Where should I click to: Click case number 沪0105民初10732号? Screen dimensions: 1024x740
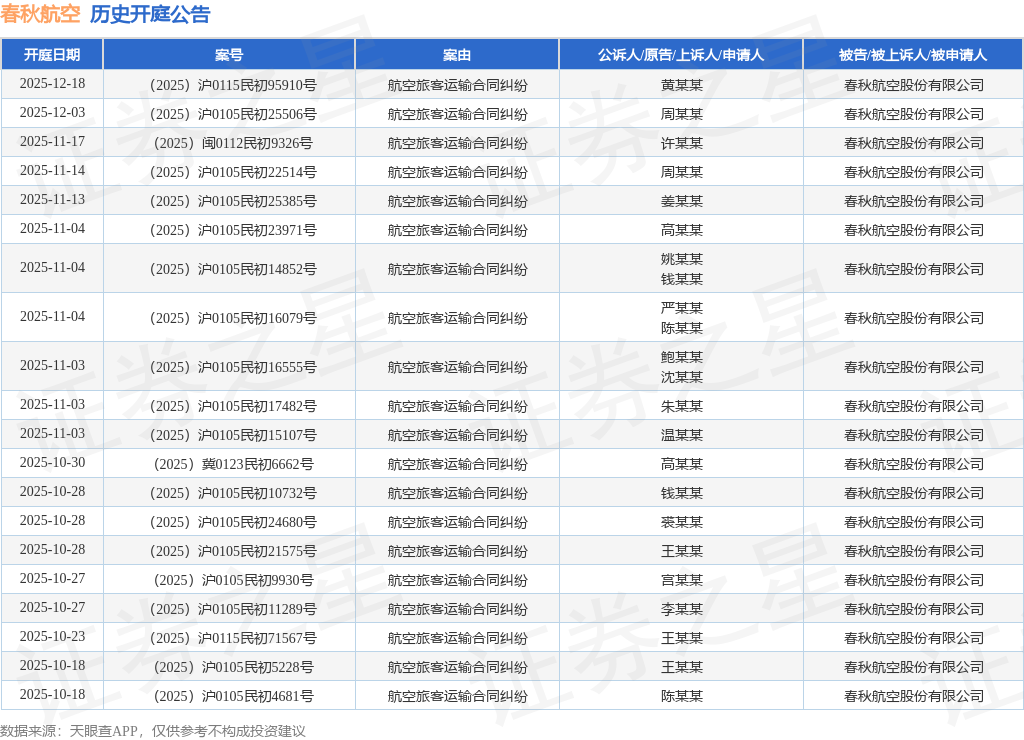[x=233, y=493]
